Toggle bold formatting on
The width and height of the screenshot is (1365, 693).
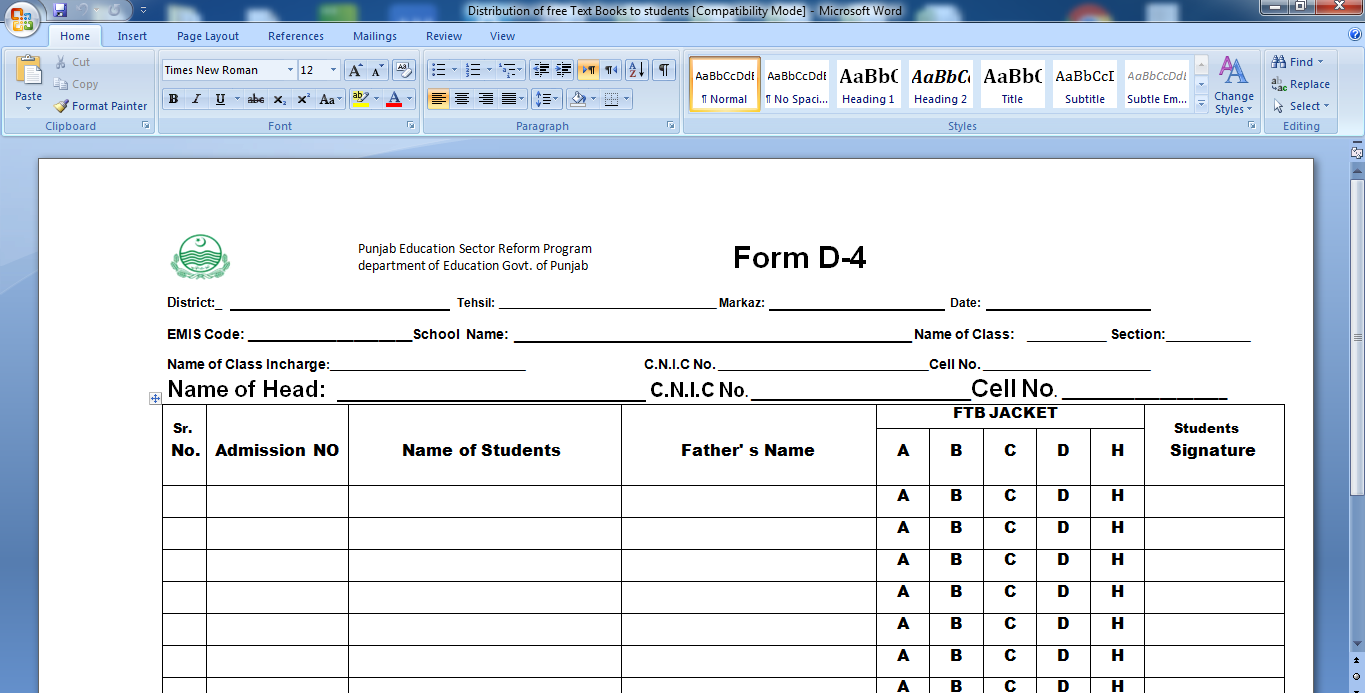(173, 98)
